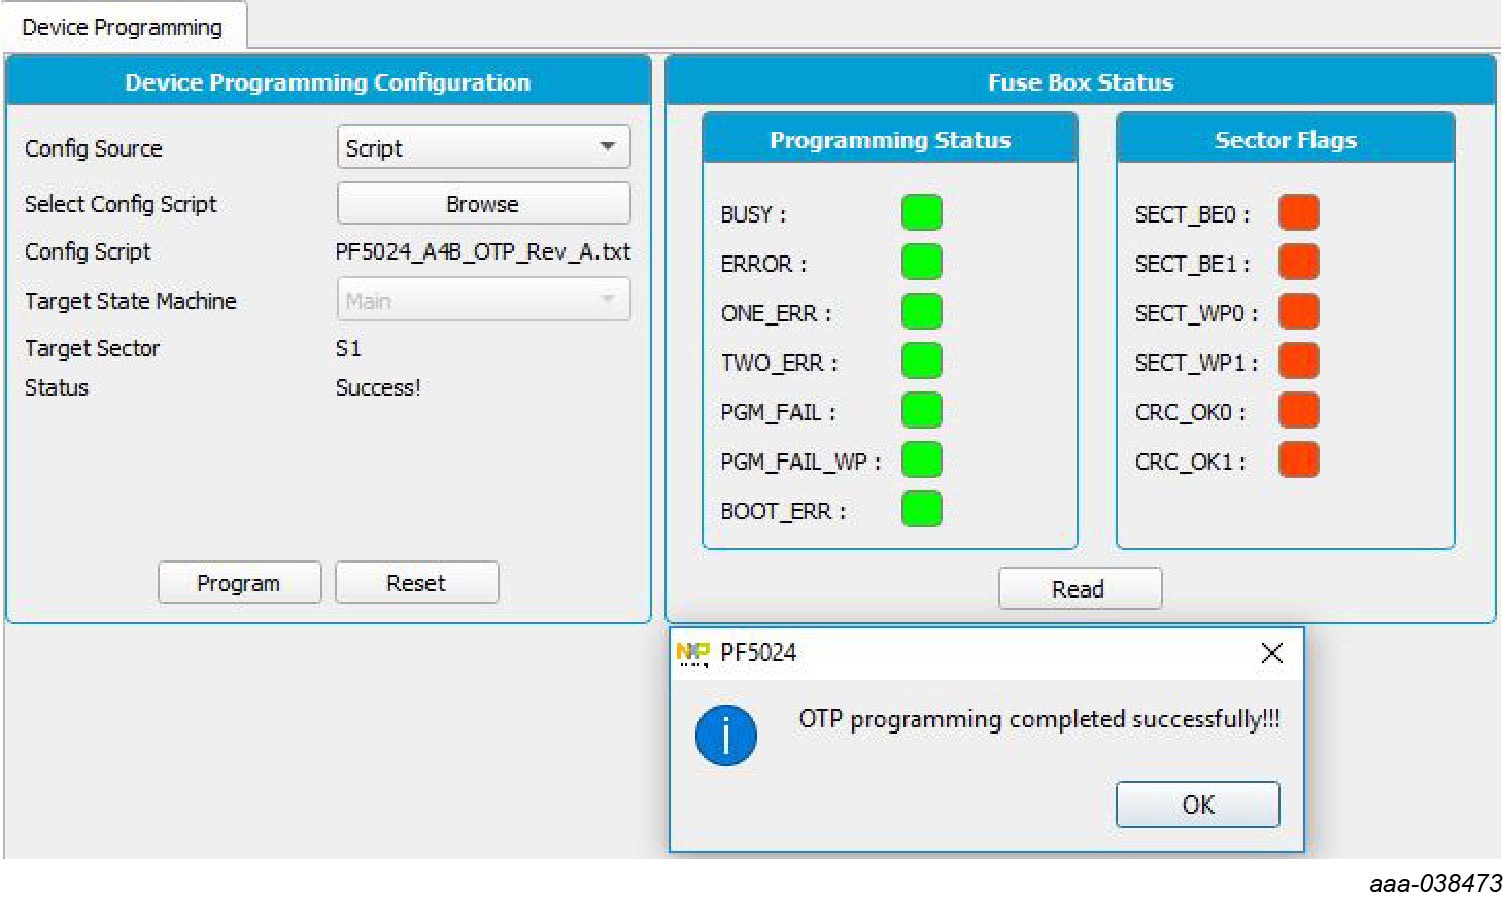Screen dimensions: 1503x901
Task: Expand the Target State Machine dropdown
Action: point(482,300)
